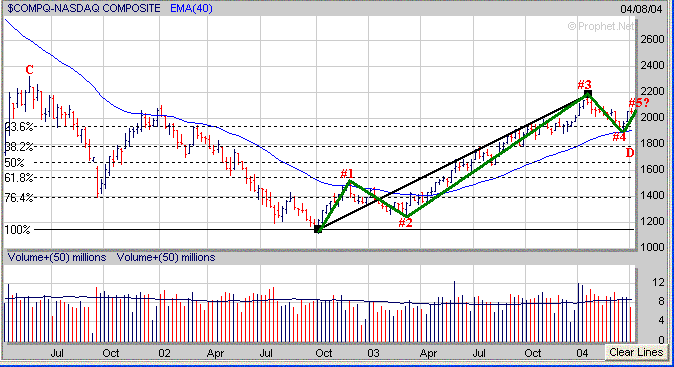The height and width of the screenshot is (367, 674).
Task: Click the 1200 price axis label
Action: tap(652, 221)
